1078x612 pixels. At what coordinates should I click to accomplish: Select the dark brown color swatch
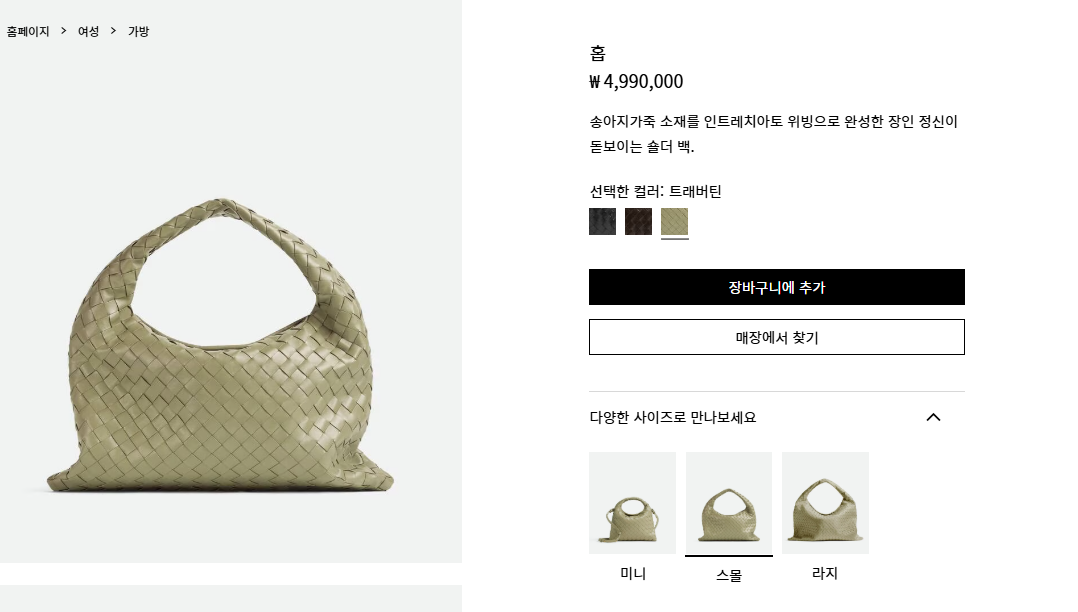point(638,221)
